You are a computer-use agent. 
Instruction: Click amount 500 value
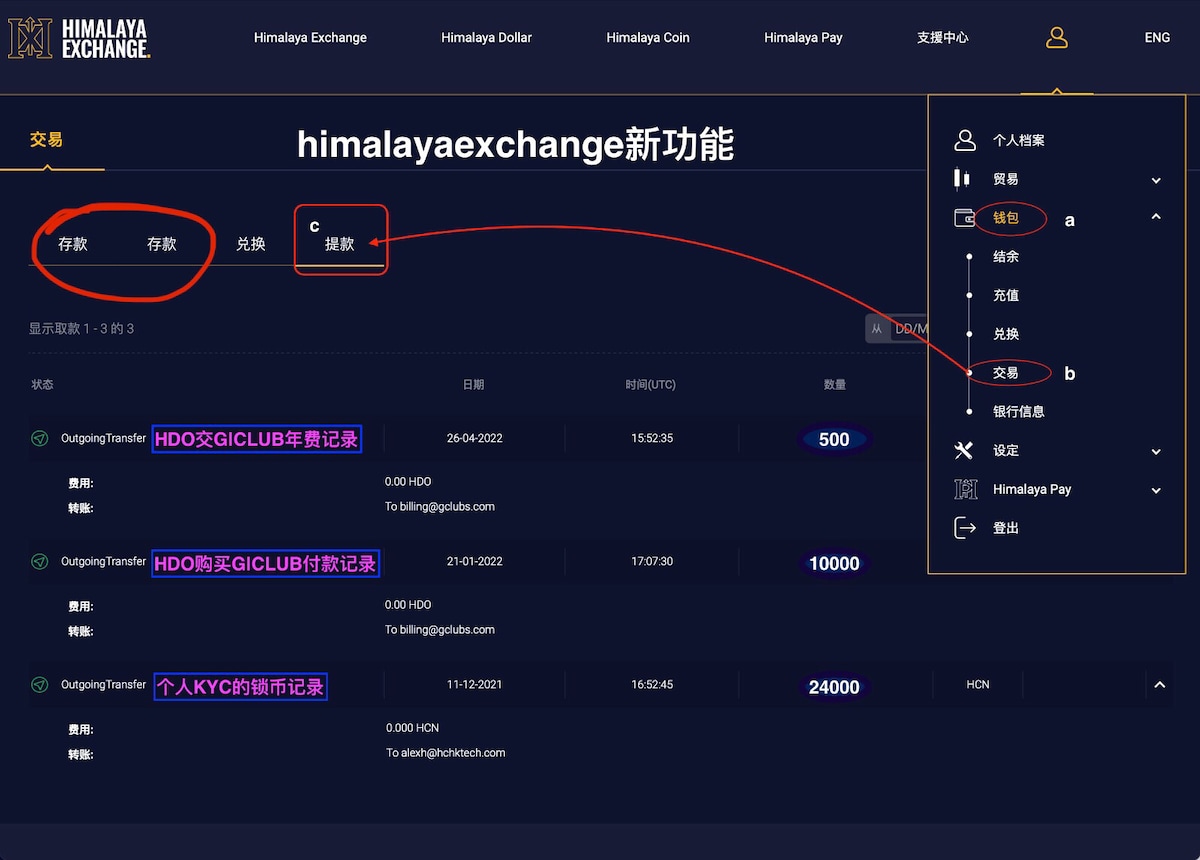[834, 439]
